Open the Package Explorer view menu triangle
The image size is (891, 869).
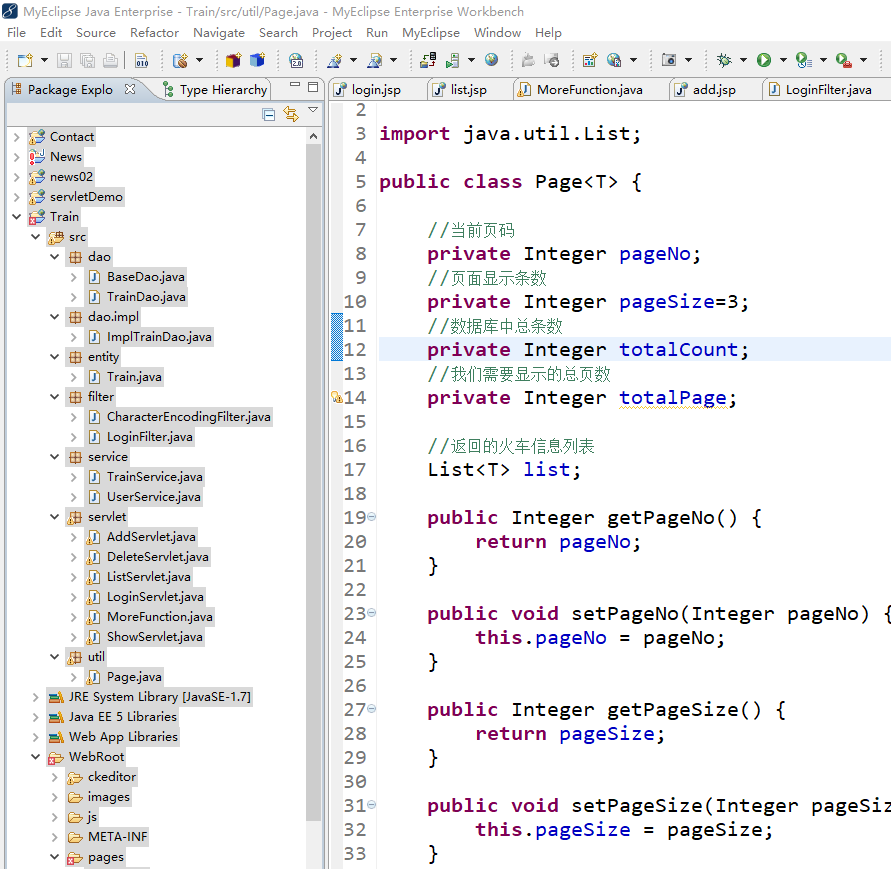(x=313, y=110)
